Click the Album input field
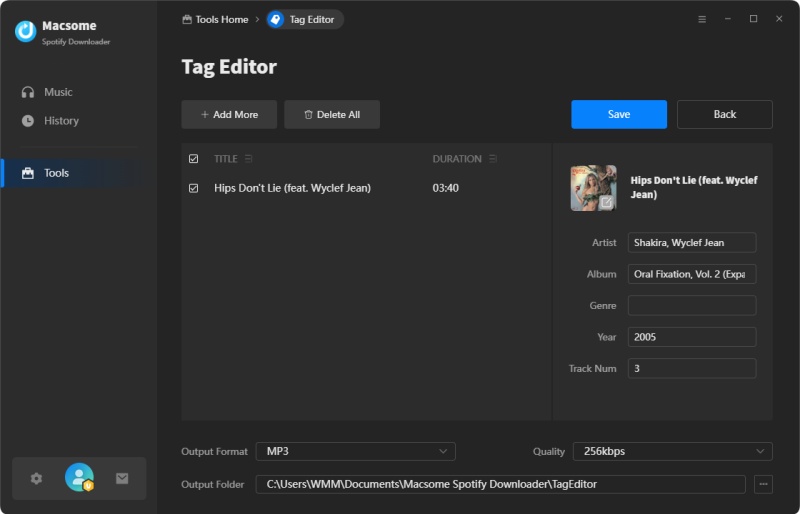Image resolution: width=800 pixels, height=514 pixels. 692,274
